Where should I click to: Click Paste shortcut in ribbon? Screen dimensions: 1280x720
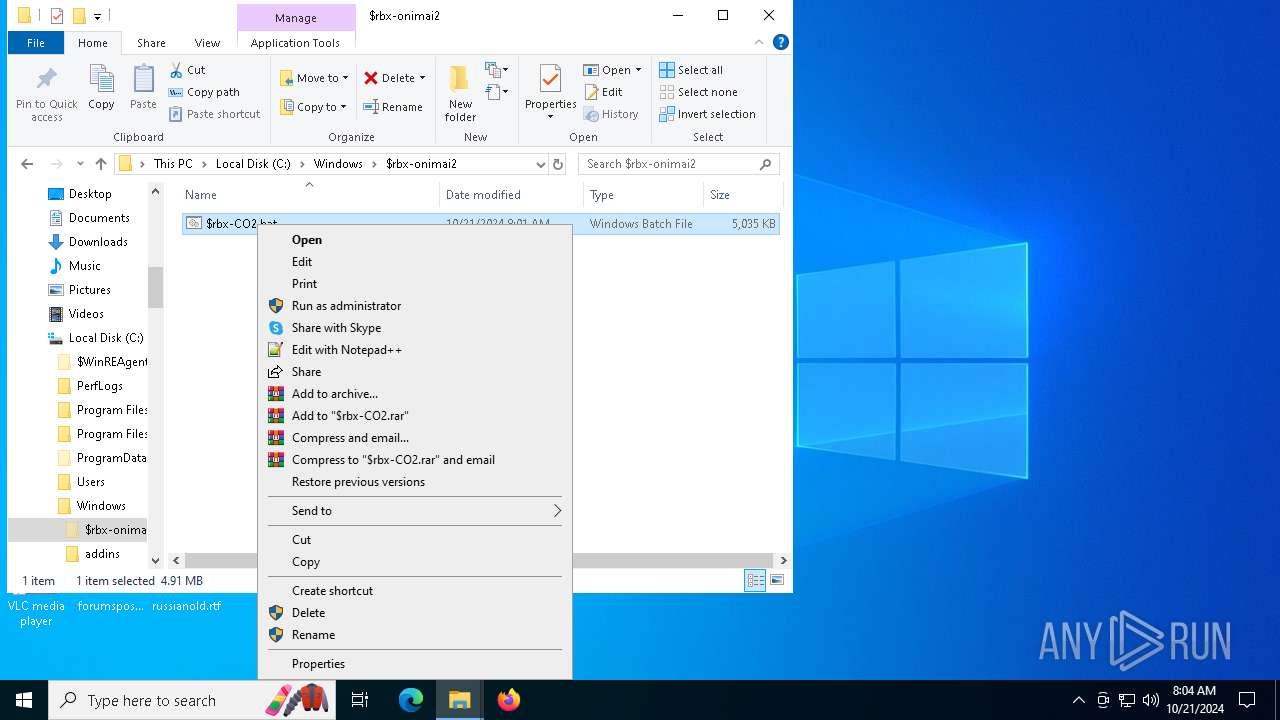214,114
